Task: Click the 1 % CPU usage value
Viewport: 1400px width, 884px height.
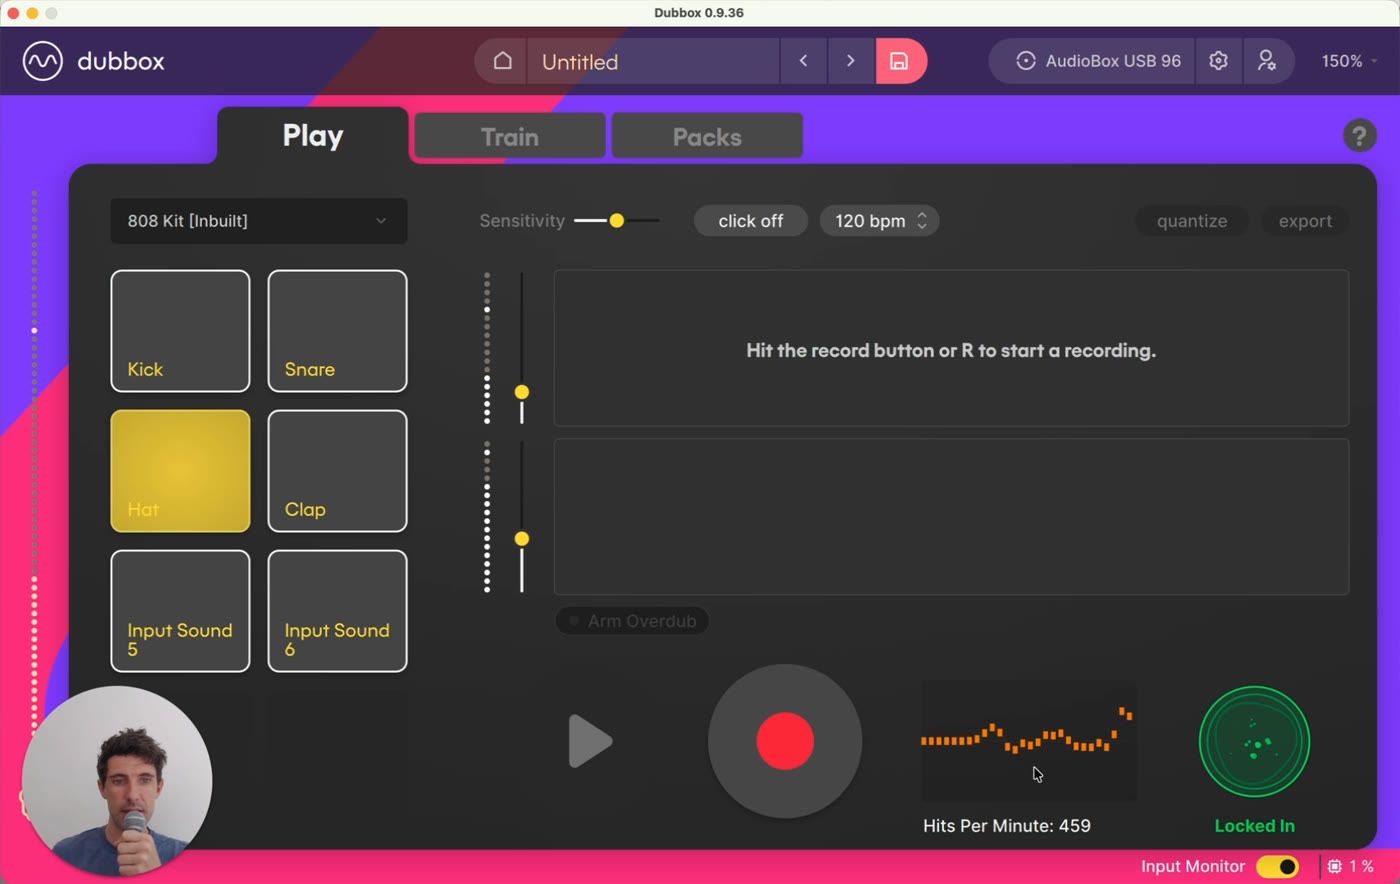Action: click(x=1362, y=866)
